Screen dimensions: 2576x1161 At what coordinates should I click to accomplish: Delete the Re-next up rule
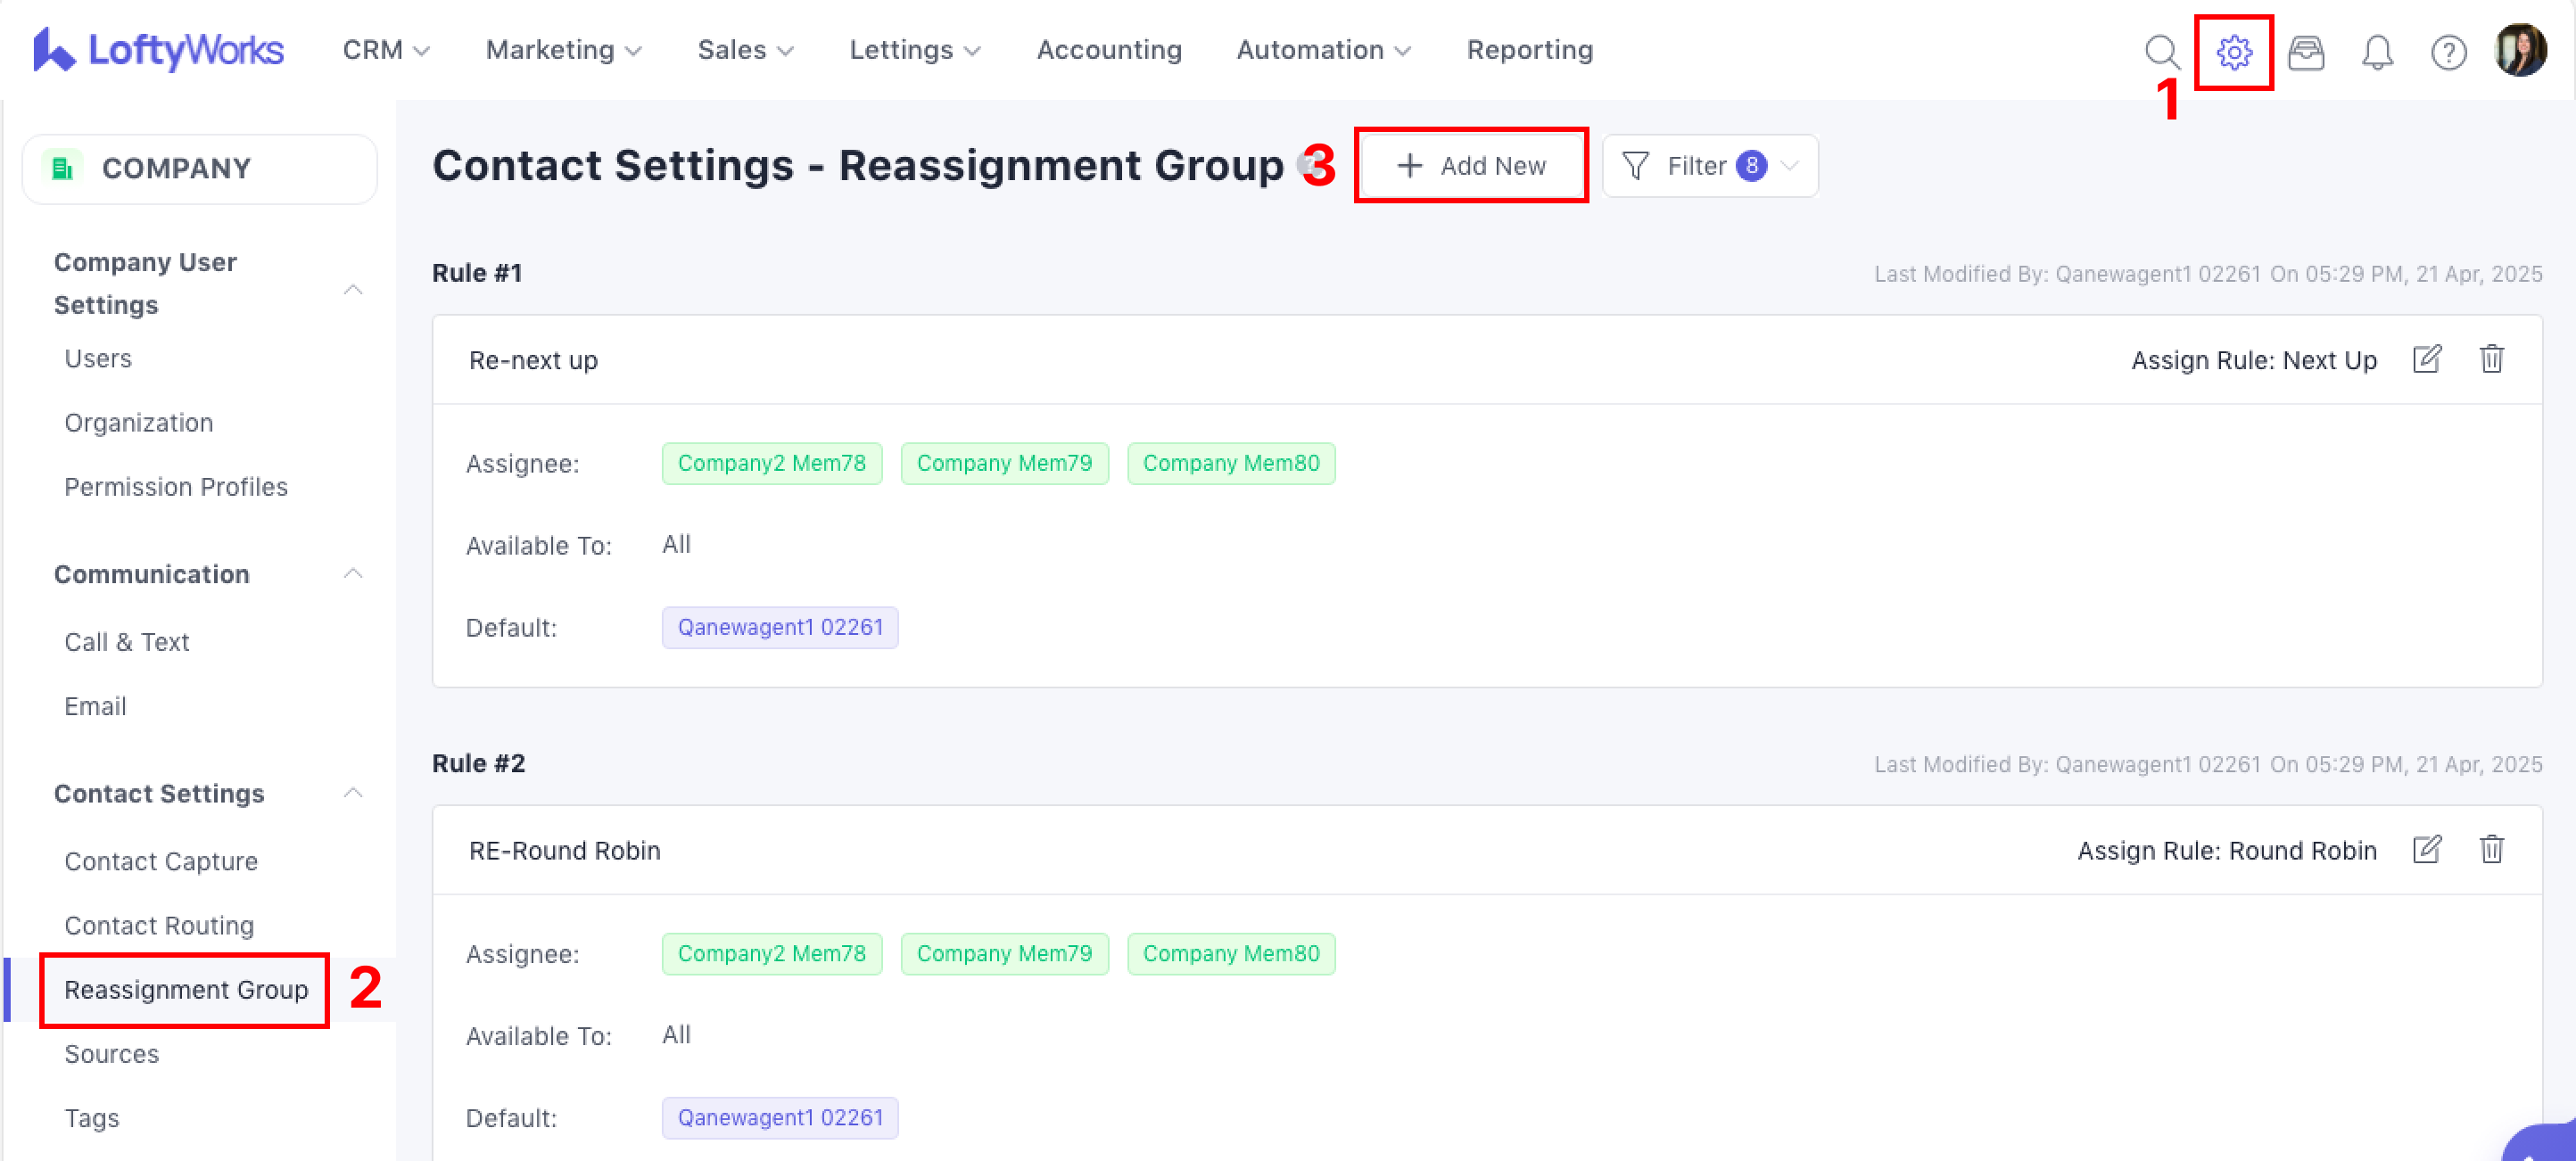[2491, 359]
